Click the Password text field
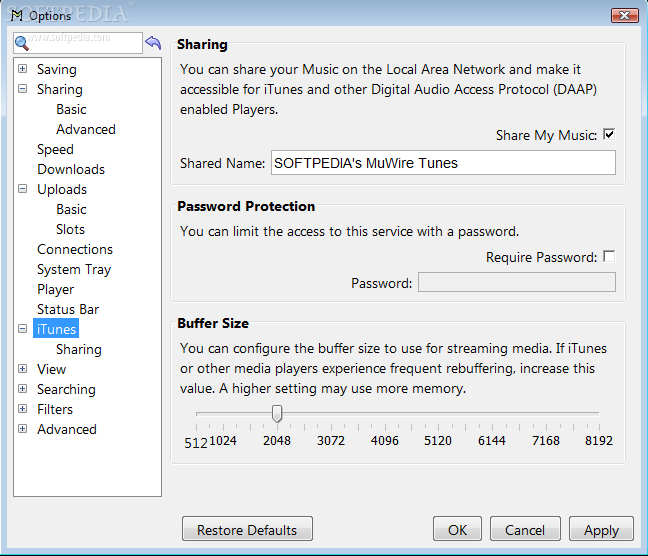The width and height of the screenshot is (648, 556). click(x=517, y=282)
